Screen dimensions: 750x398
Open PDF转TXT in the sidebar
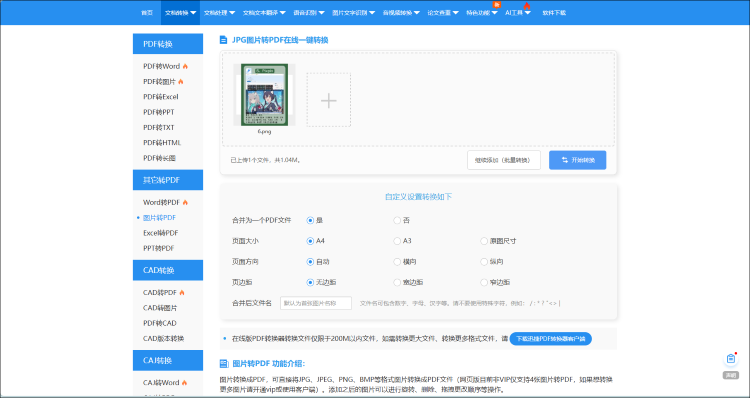(159, 127)
